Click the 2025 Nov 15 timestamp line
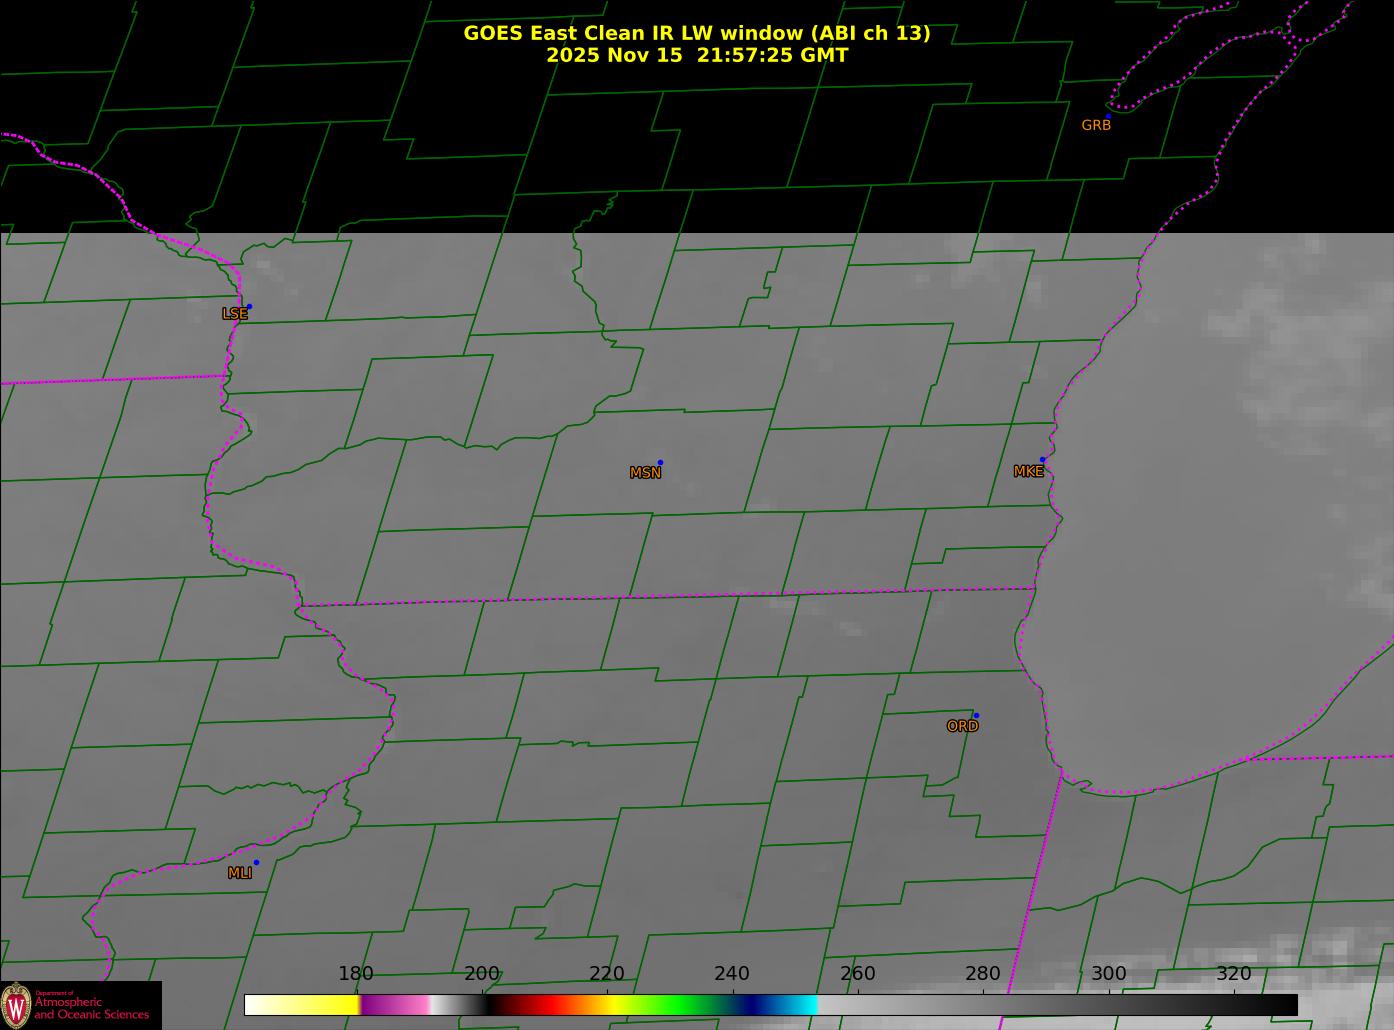1394x1030 pixels. (x=696, y=56)
